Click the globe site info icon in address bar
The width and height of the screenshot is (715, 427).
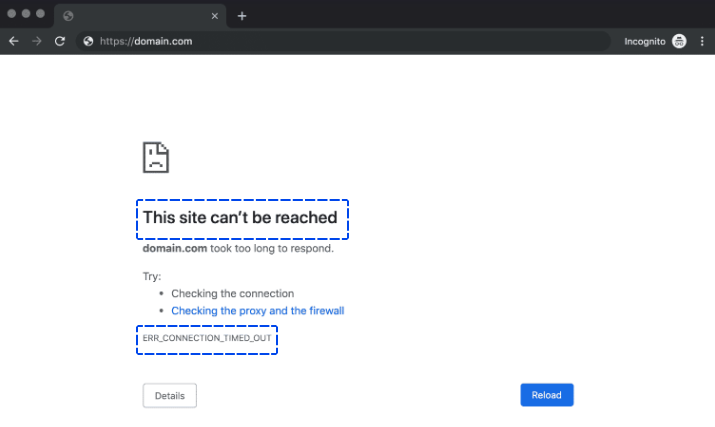pyautogui.click(x=88, y=41)
